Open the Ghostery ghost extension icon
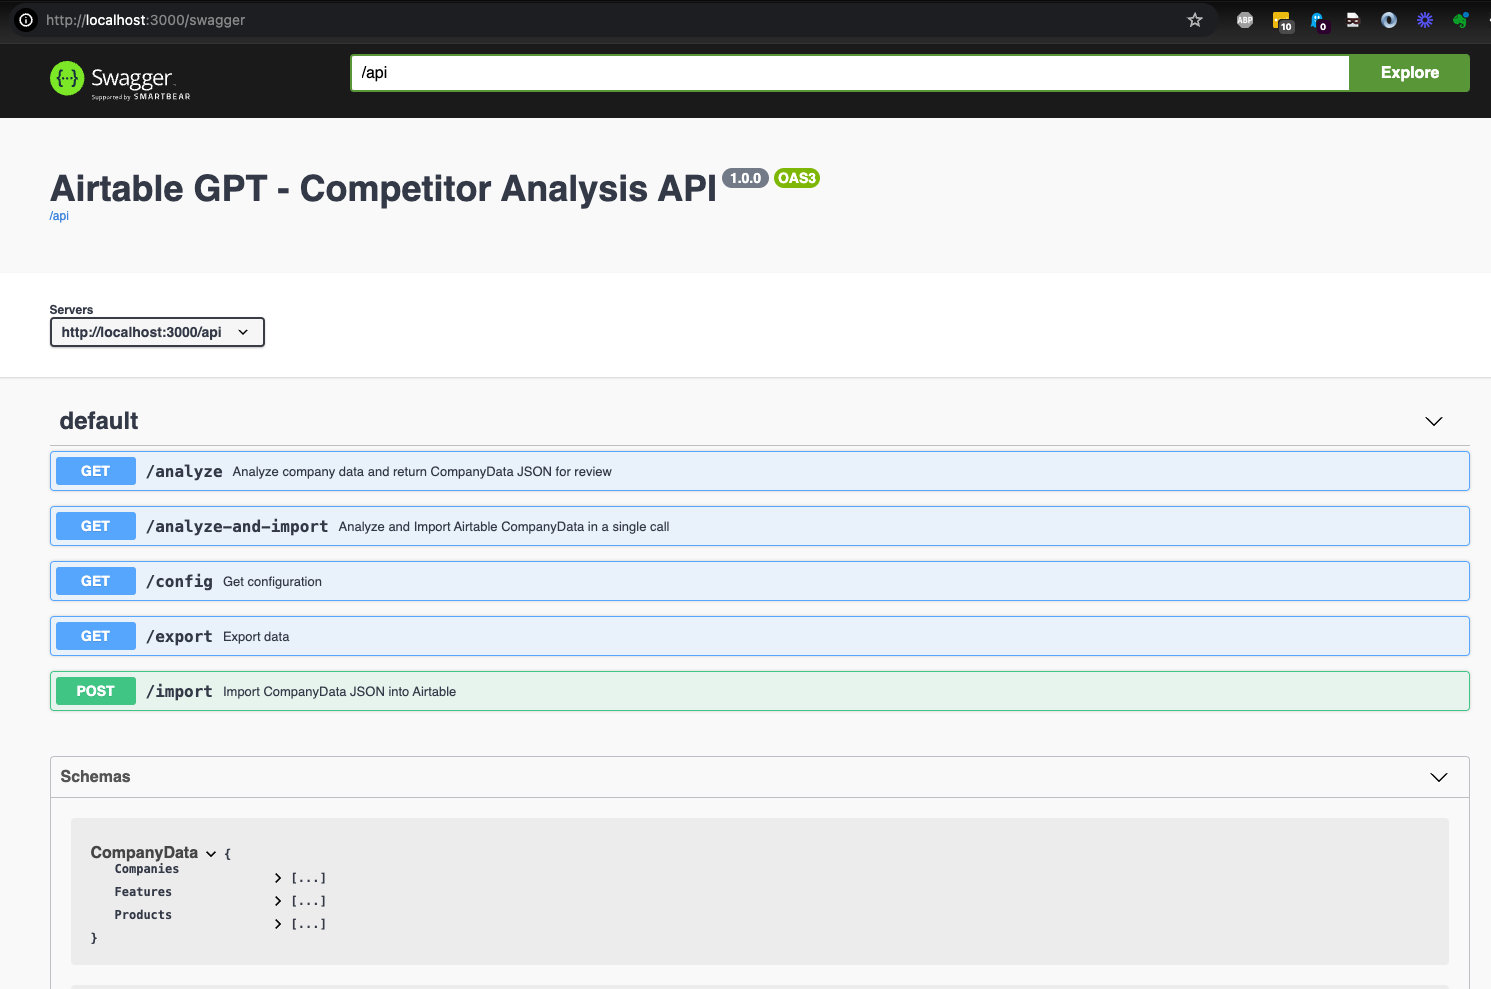Image resolution: width=1491 pixels, height=989 pixels. coord(1318,21)
